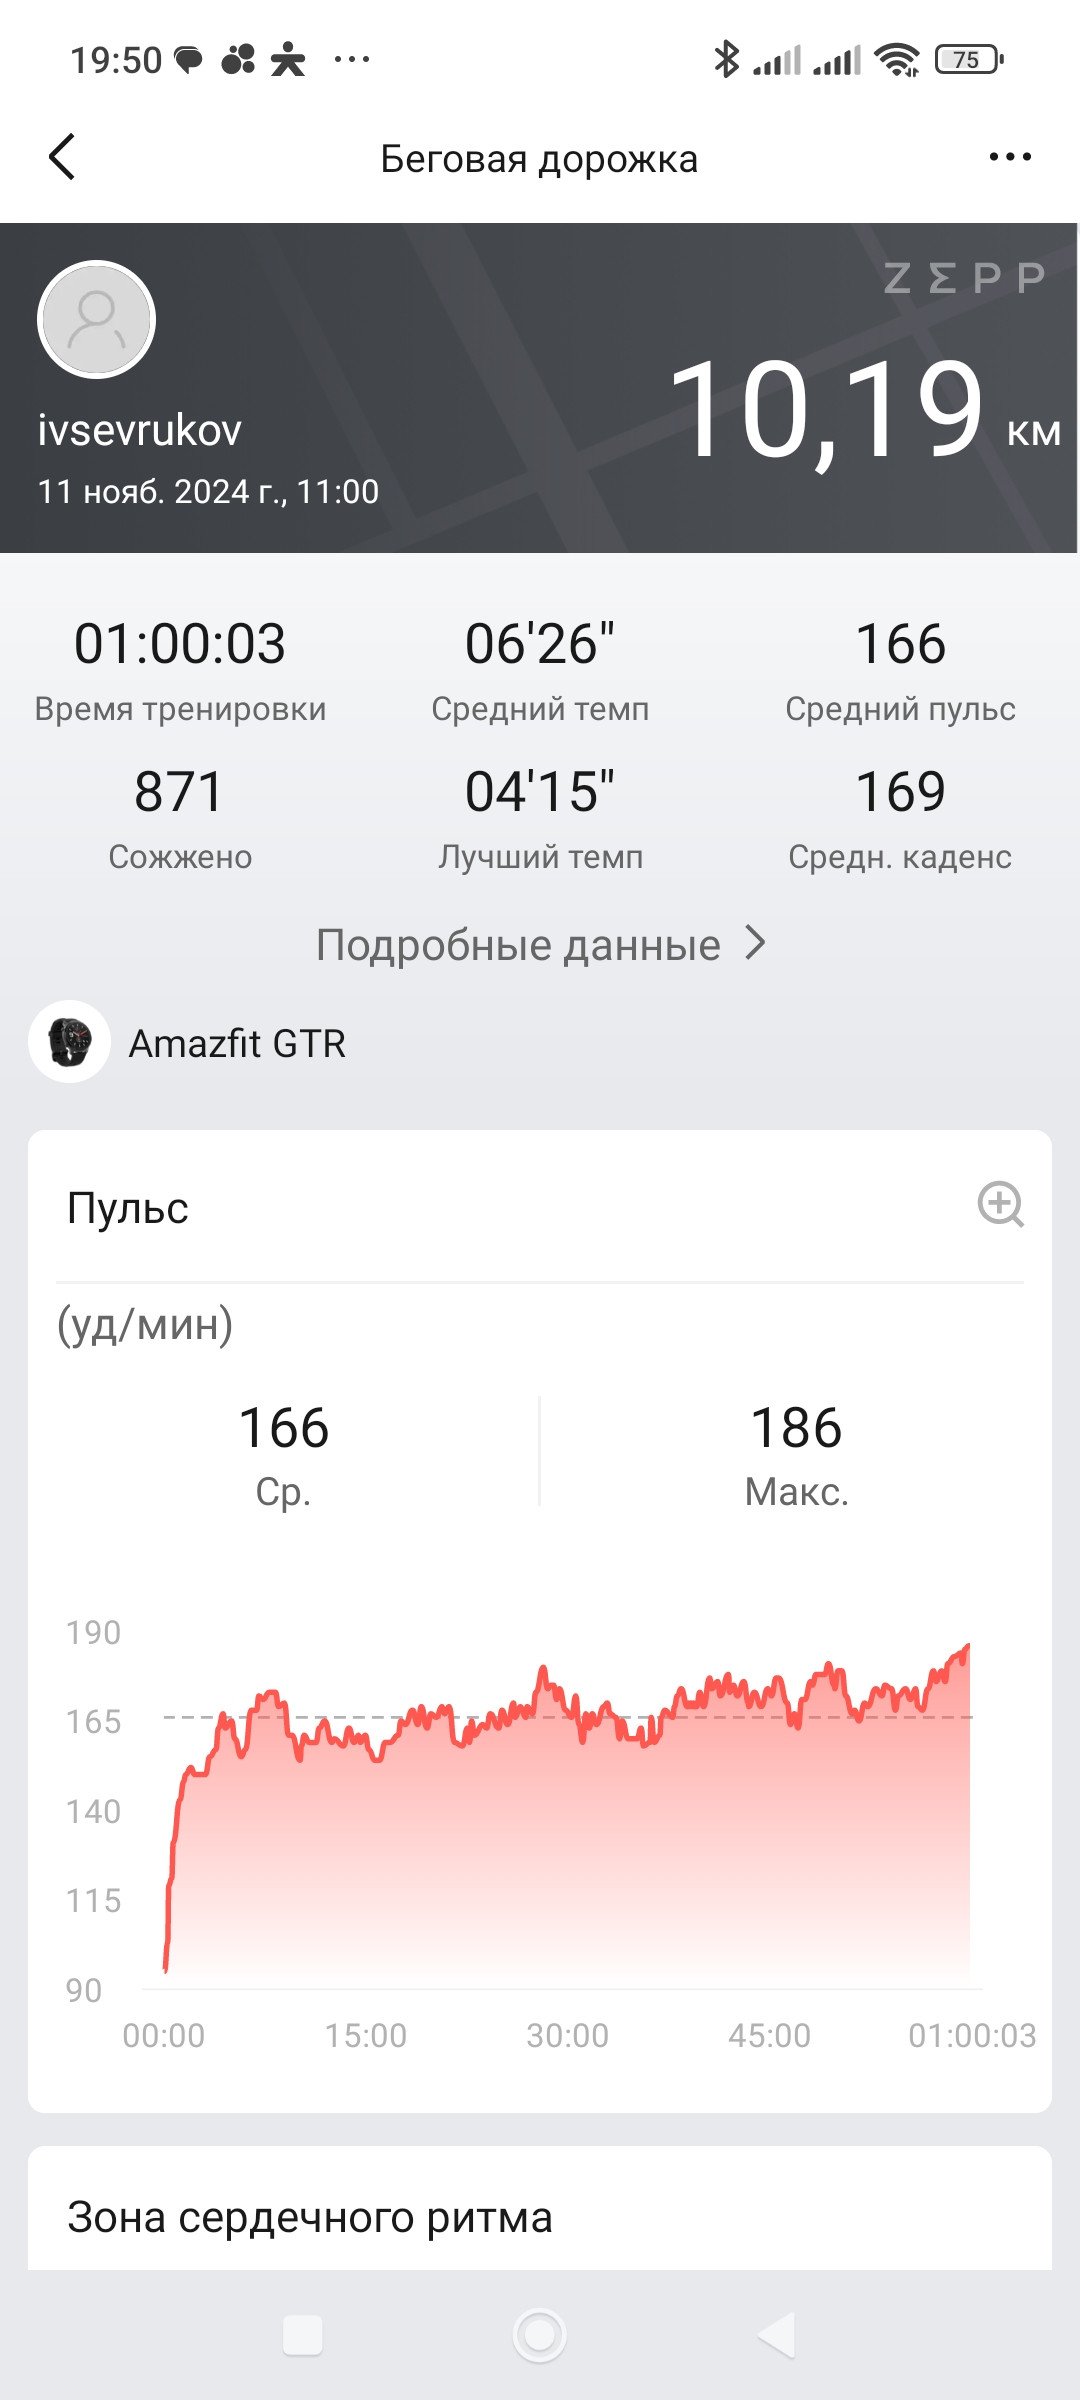Viewport: 1080px width, 2400px height.
Task: Open the three-dot more options menu
Action: click(1010, 157)
